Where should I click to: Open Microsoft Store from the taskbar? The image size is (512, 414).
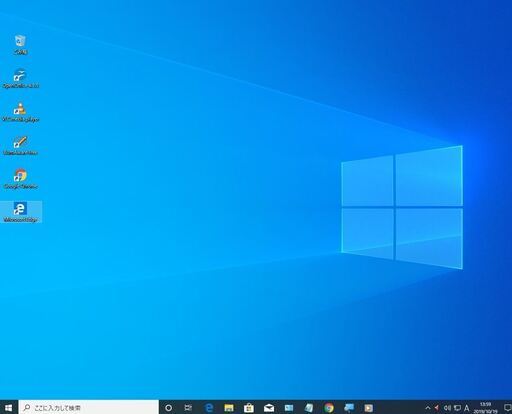[249, 408]
